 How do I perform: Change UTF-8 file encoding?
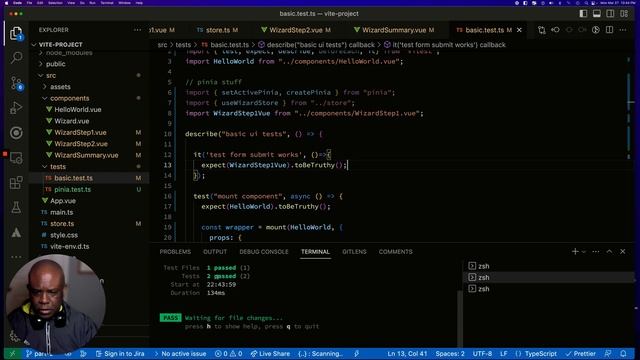482,353
